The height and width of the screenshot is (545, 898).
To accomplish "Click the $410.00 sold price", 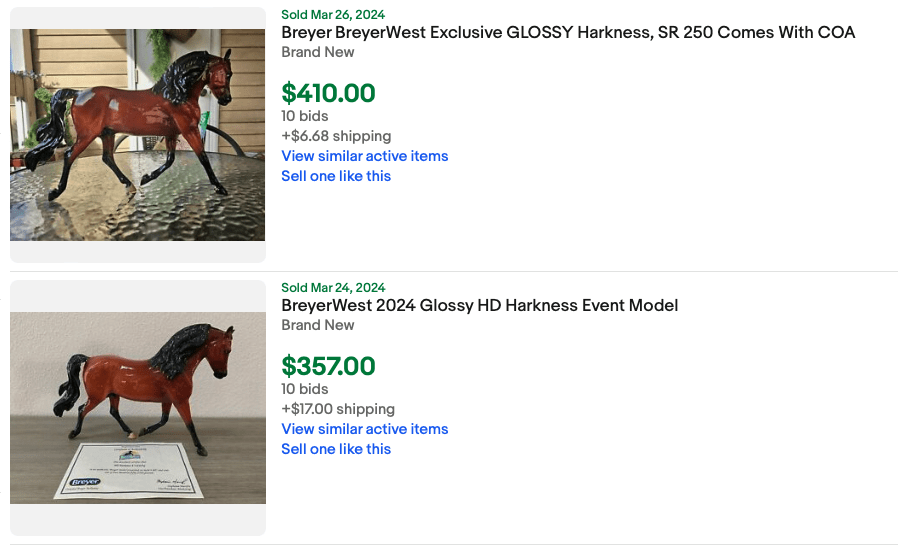I will (328, 93).
